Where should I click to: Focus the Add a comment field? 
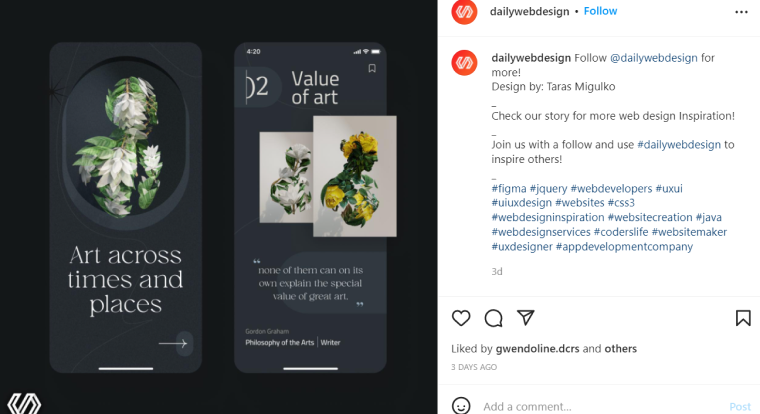click(x=601, y=406)
